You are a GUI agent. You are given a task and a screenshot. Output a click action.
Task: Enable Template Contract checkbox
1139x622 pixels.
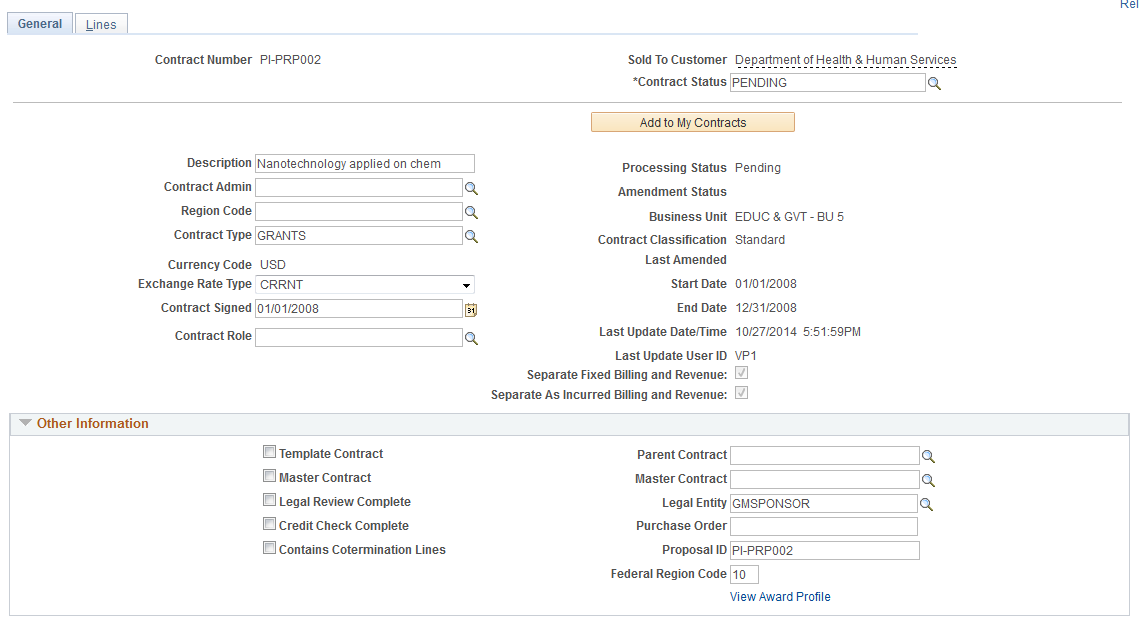[269, 452]
